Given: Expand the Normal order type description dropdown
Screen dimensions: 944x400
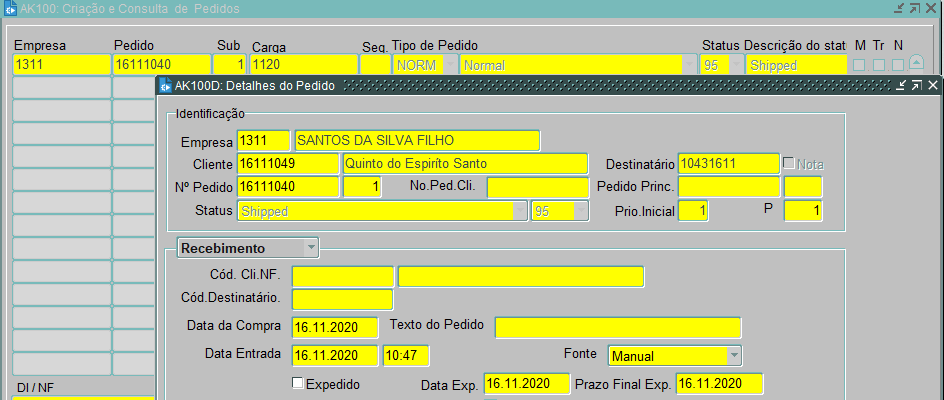Looking at the screenshot, I should (x=688, y=65).
